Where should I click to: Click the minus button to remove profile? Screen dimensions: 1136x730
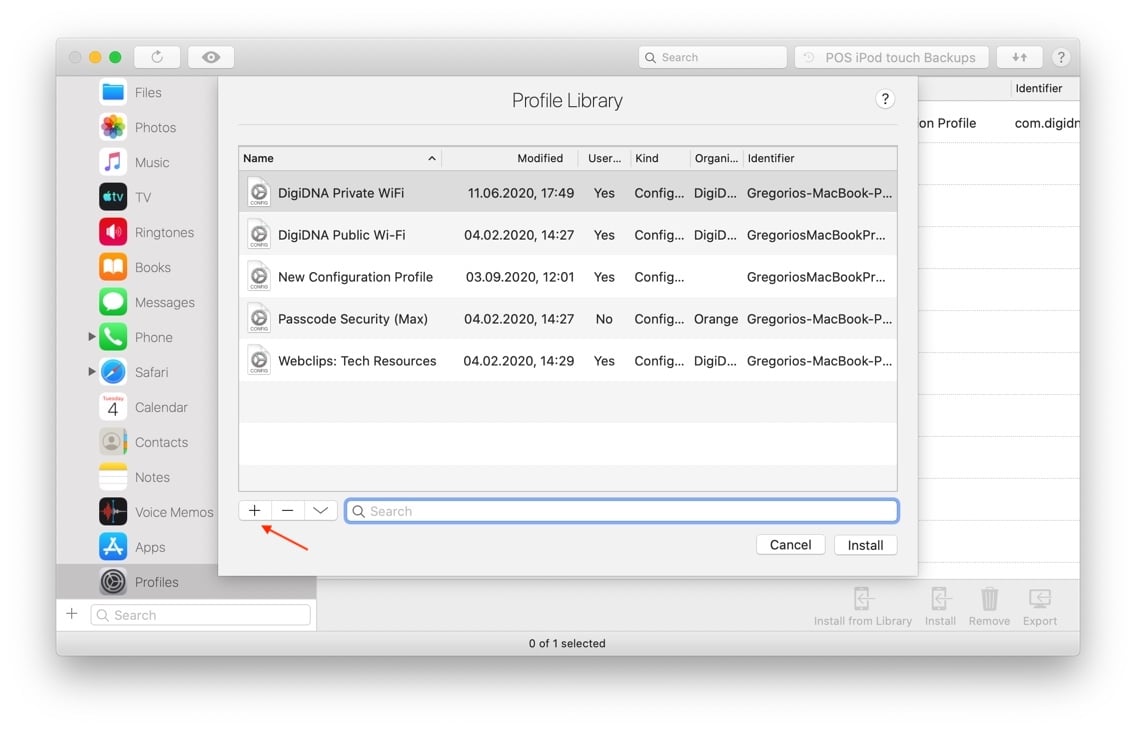pos(288,510)
